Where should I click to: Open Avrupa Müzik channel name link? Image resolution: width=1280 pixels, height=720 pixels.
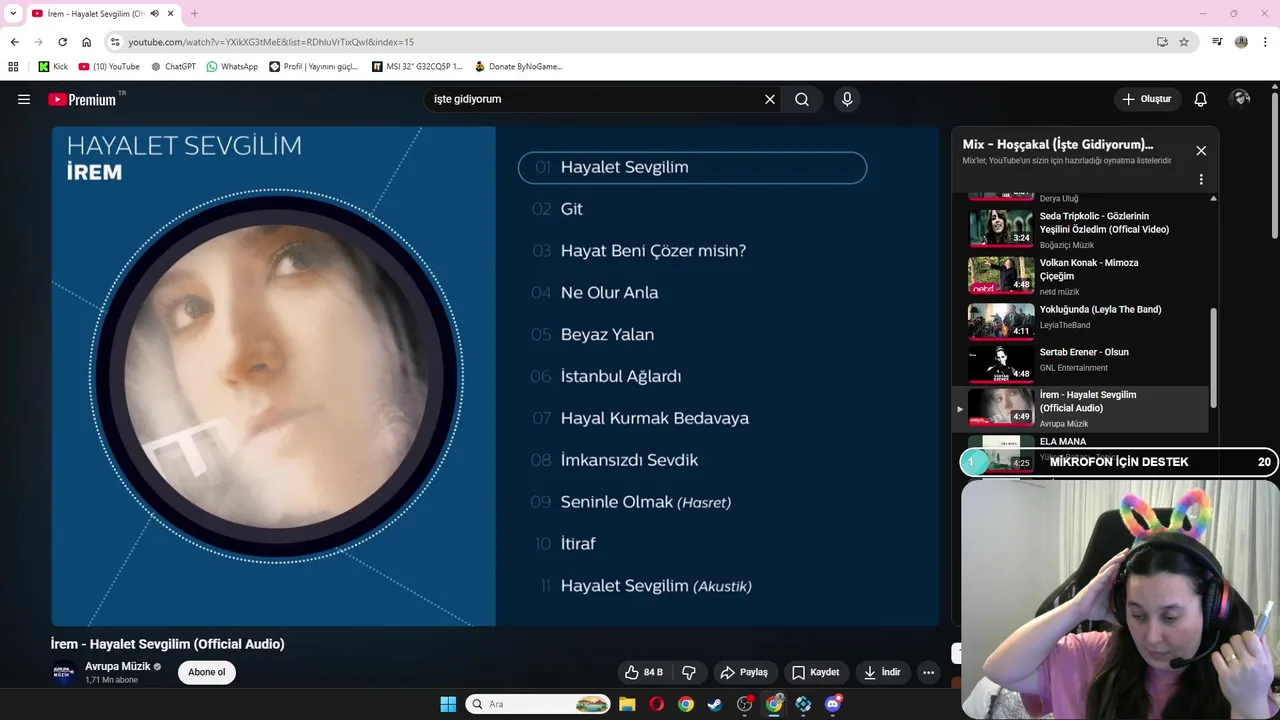(118, 666)
